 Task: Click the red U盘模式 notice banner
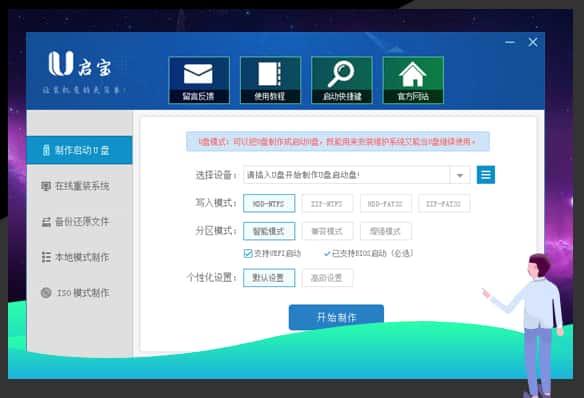(338, 141)
